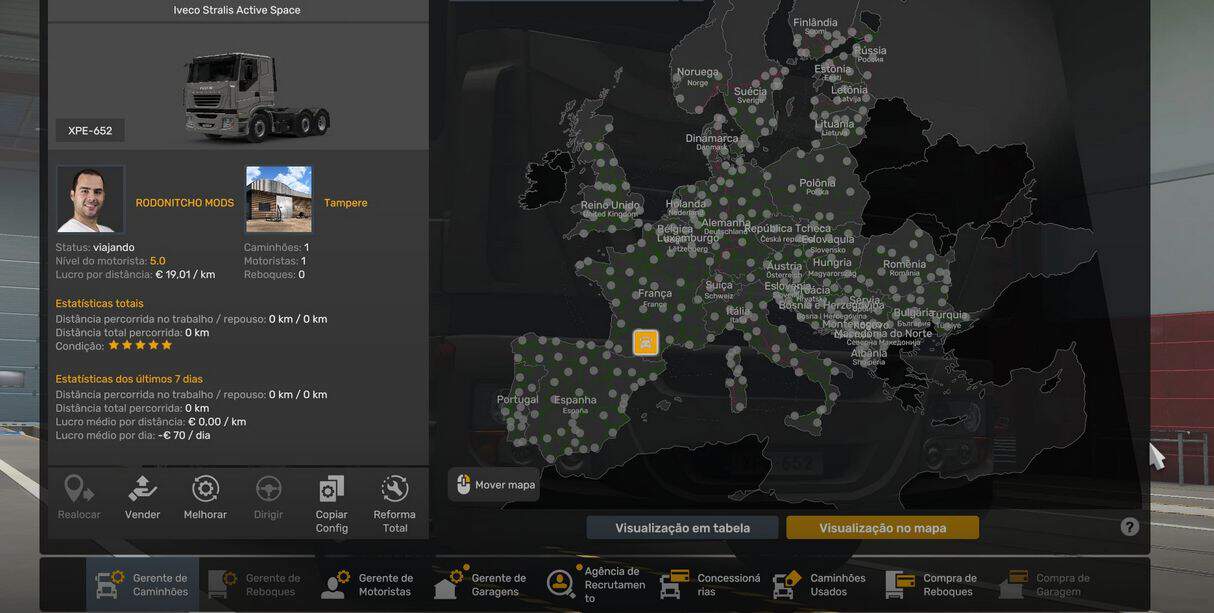Open Concessionárias tab
The width and height of the screenshot is (1214, 613).
pos(710,584)
